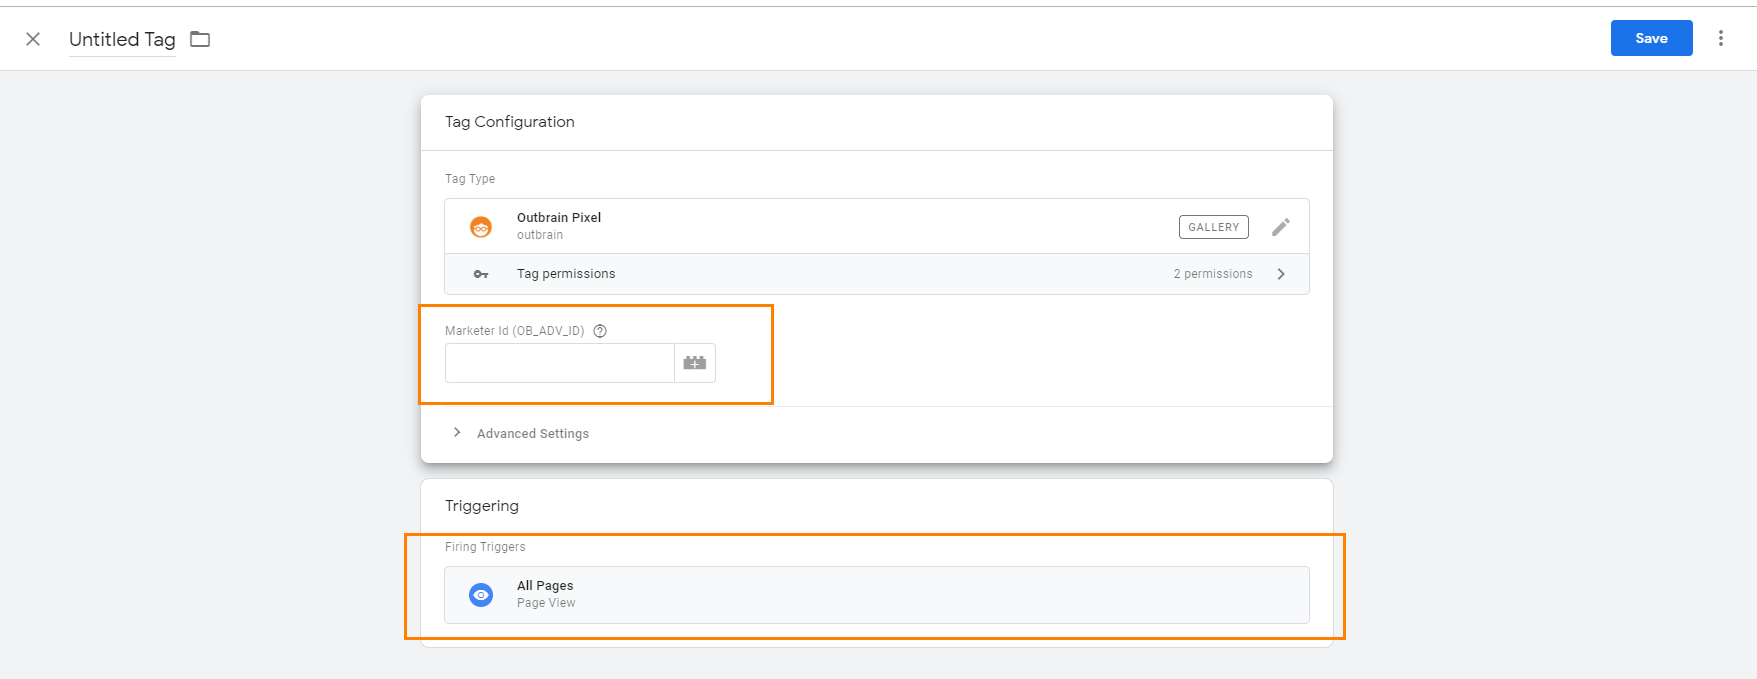Screen dimensions: 1757x679
Task: Rename the Untitled Tag title
Action: [122, 39]
